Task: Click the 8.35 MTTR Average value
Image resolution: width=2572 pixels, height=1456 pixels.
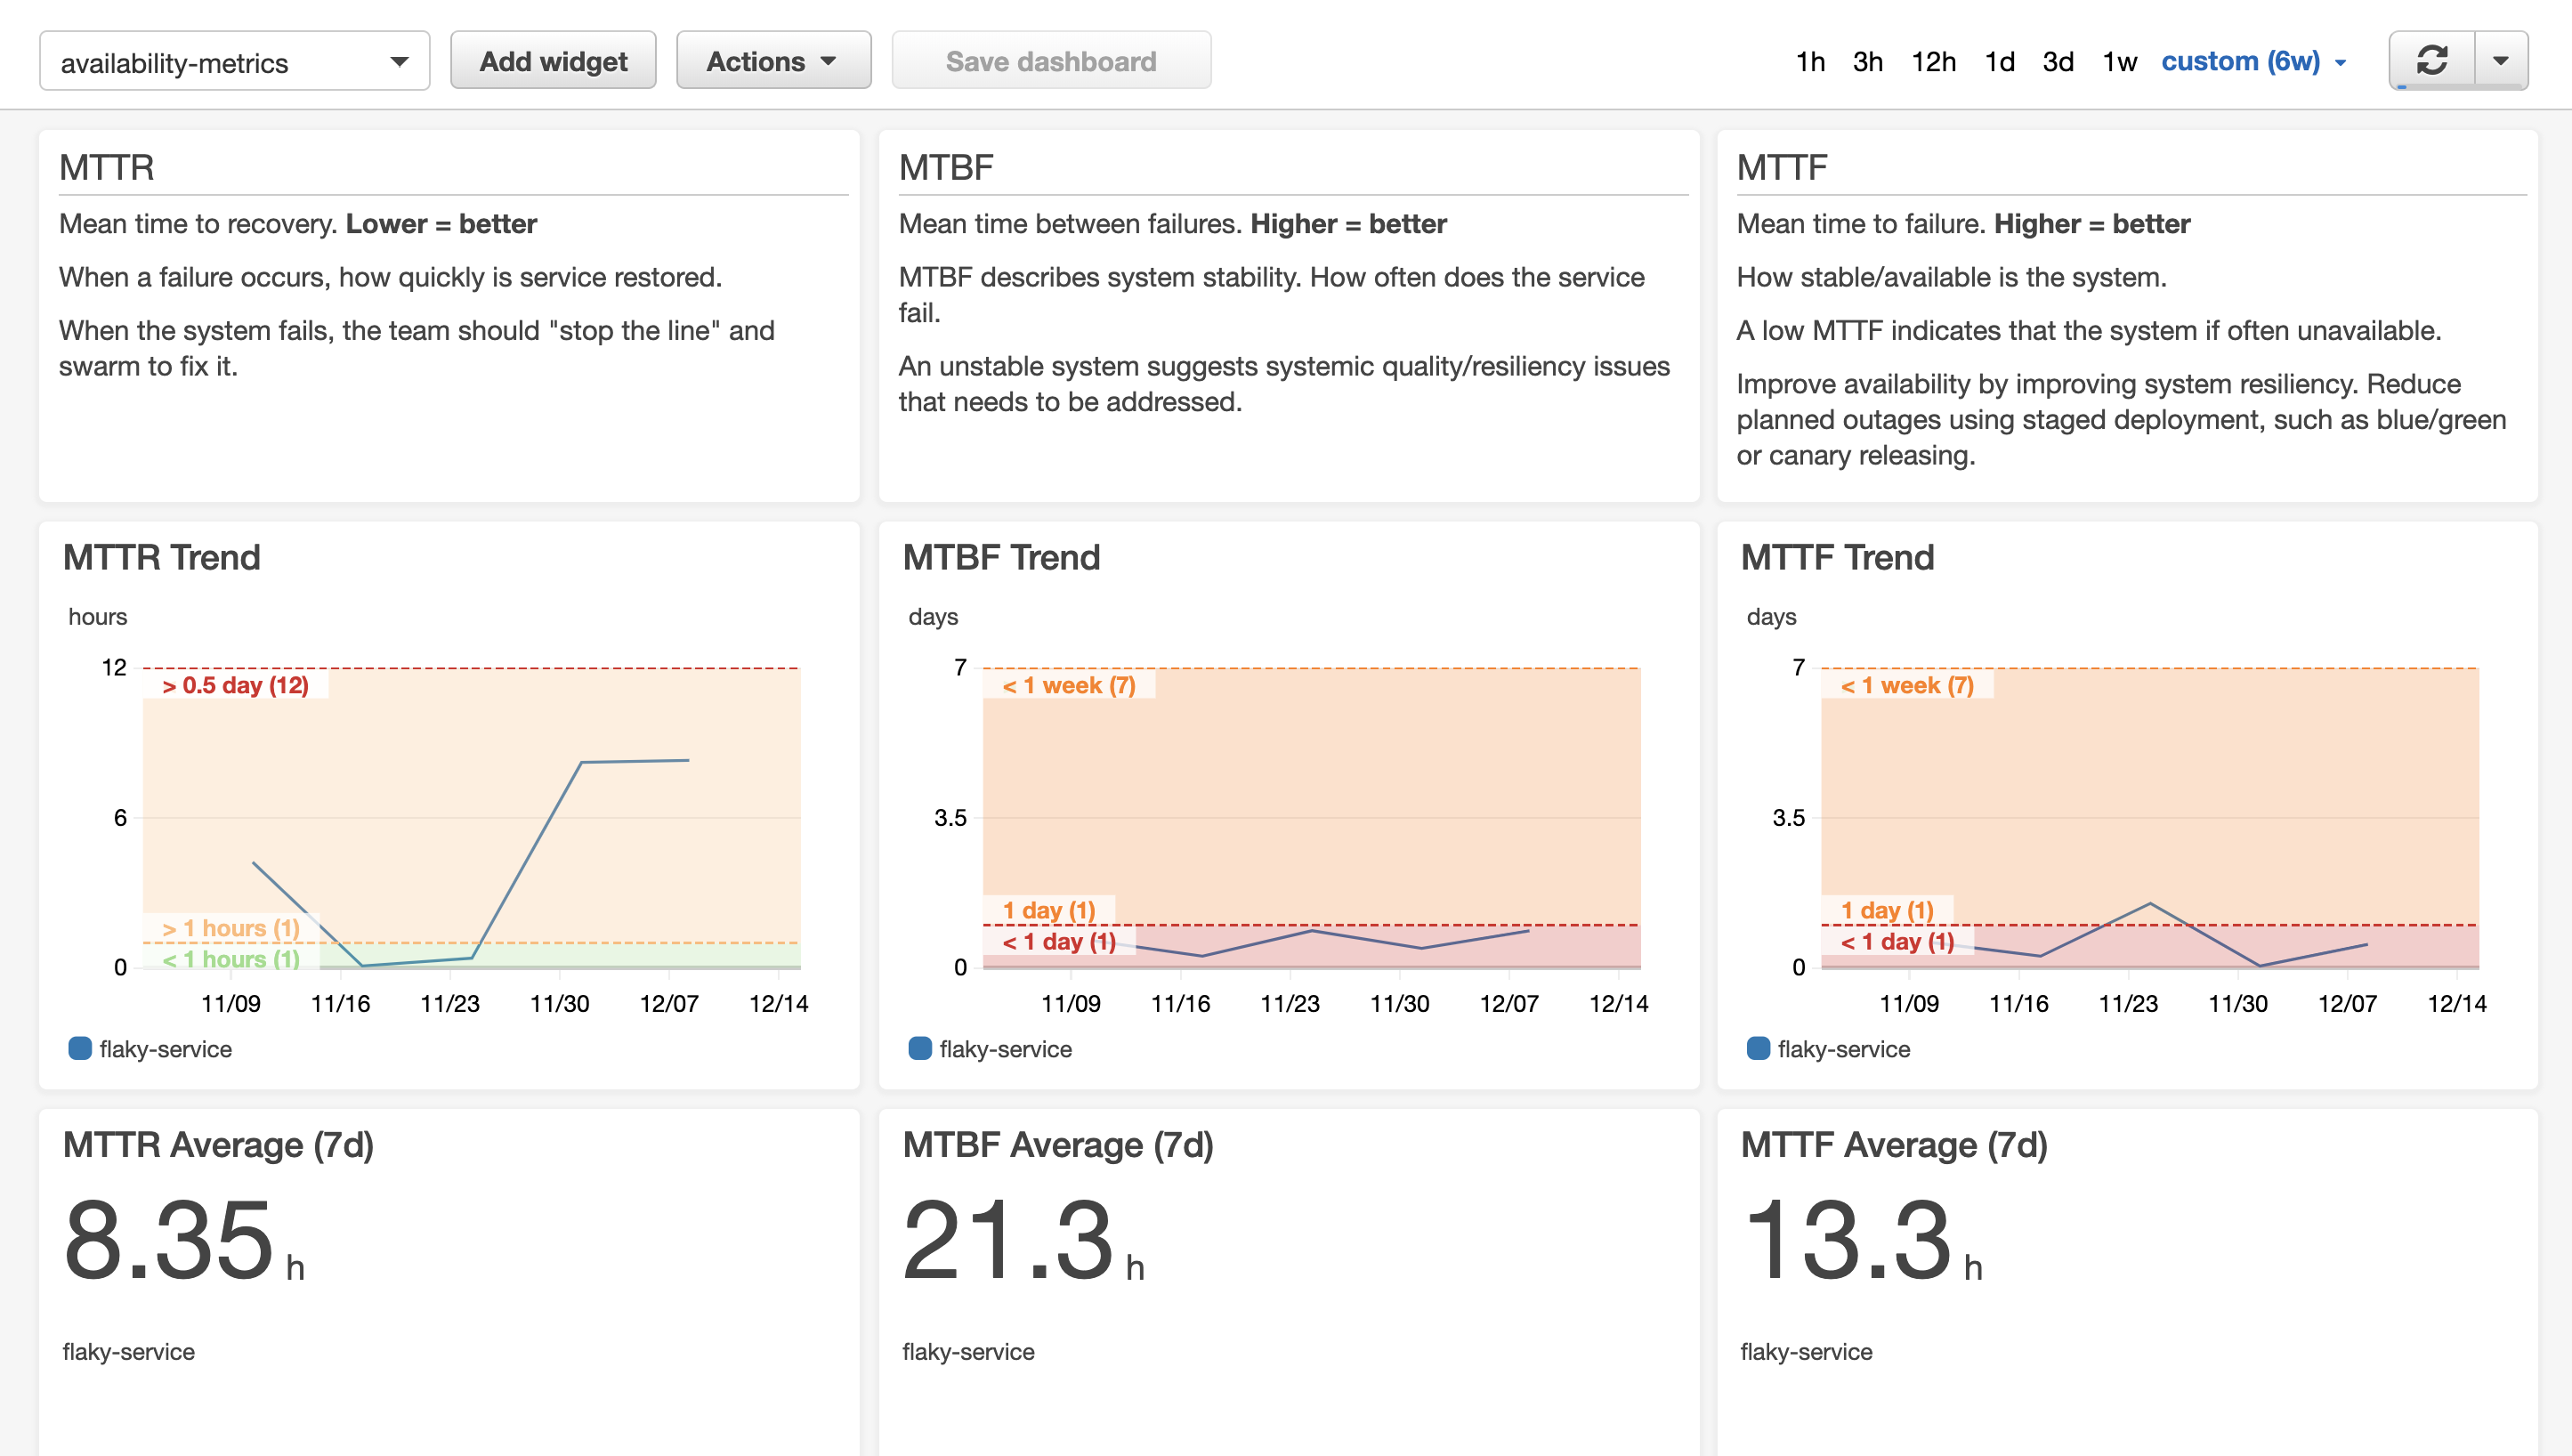Action: (x=168, y=1240)
